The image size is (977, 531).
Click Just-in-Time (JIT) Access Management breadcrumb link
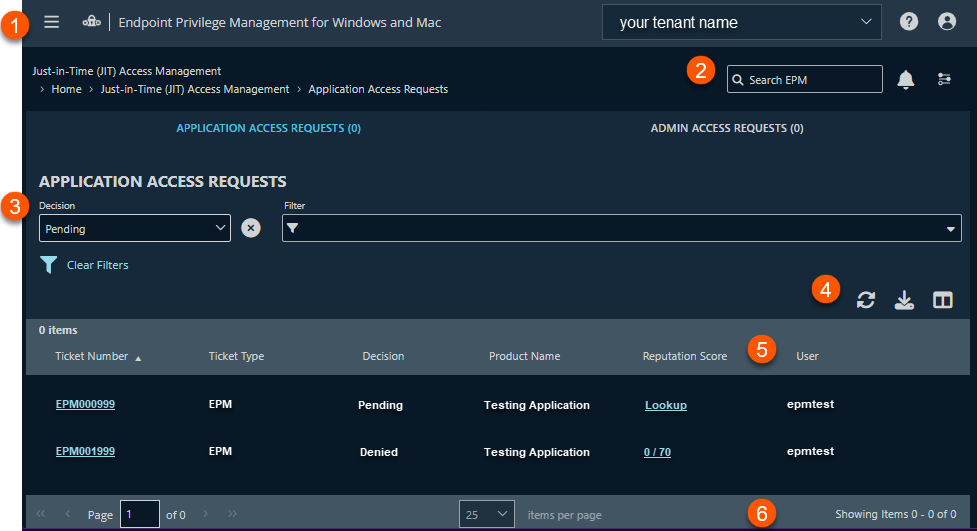(x=195, y=89)
